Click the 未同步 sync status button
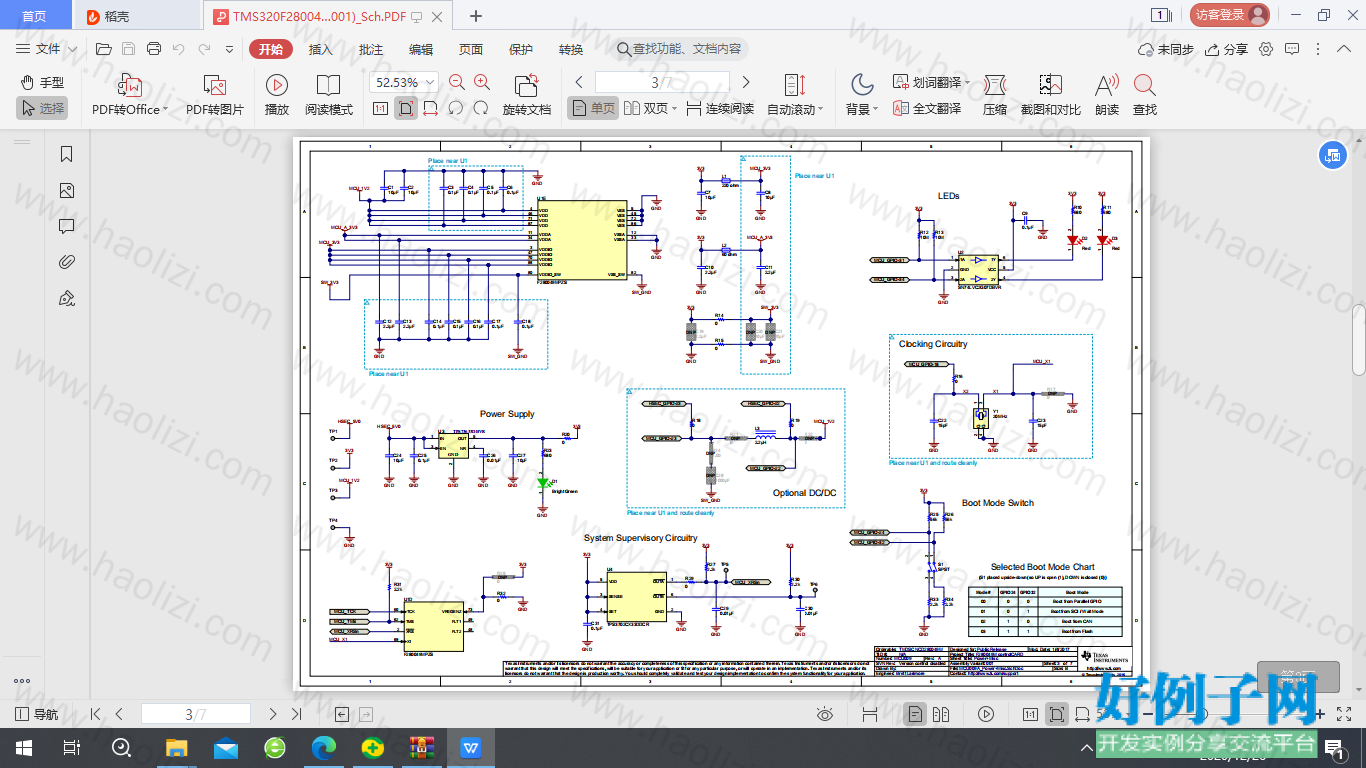 pyautogui.click(x=1166, y=49)
